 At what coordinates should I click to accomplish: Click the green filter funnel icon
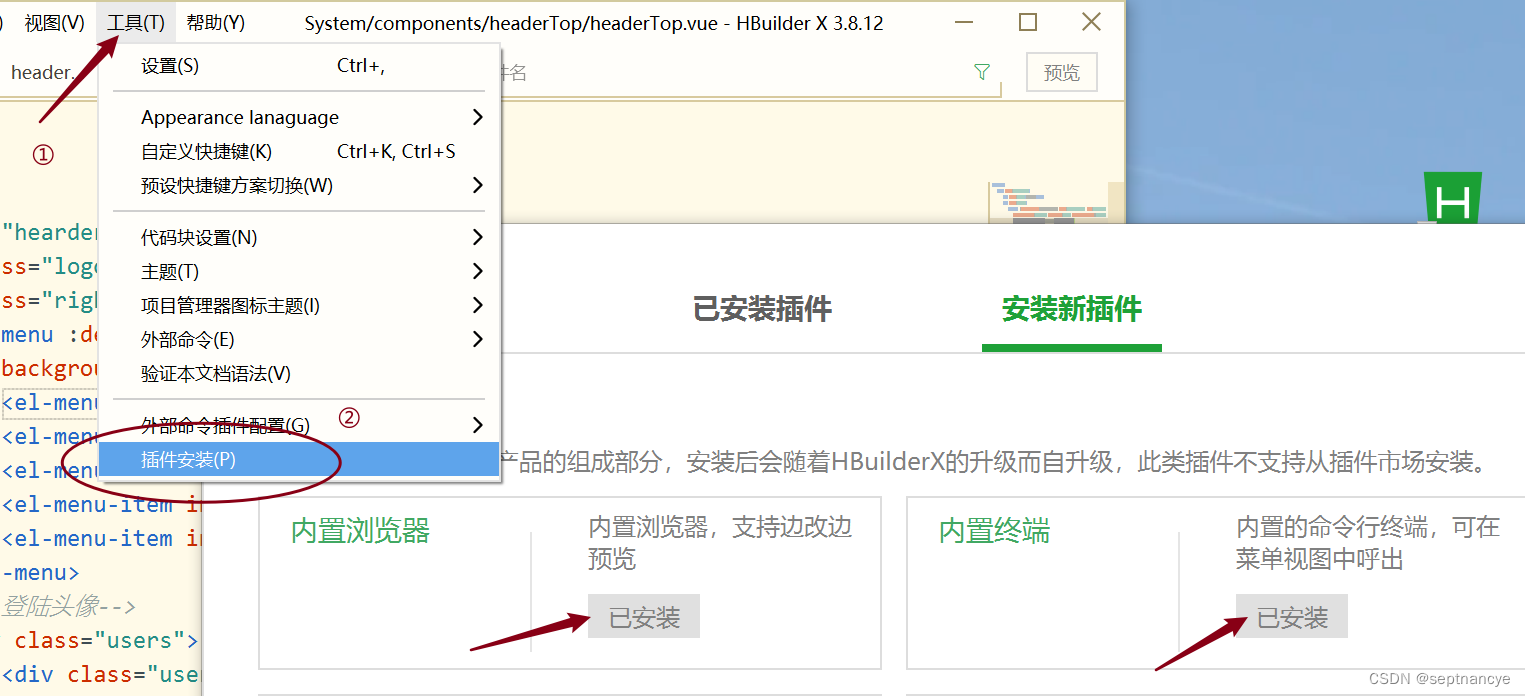click(x=982, y=72)
